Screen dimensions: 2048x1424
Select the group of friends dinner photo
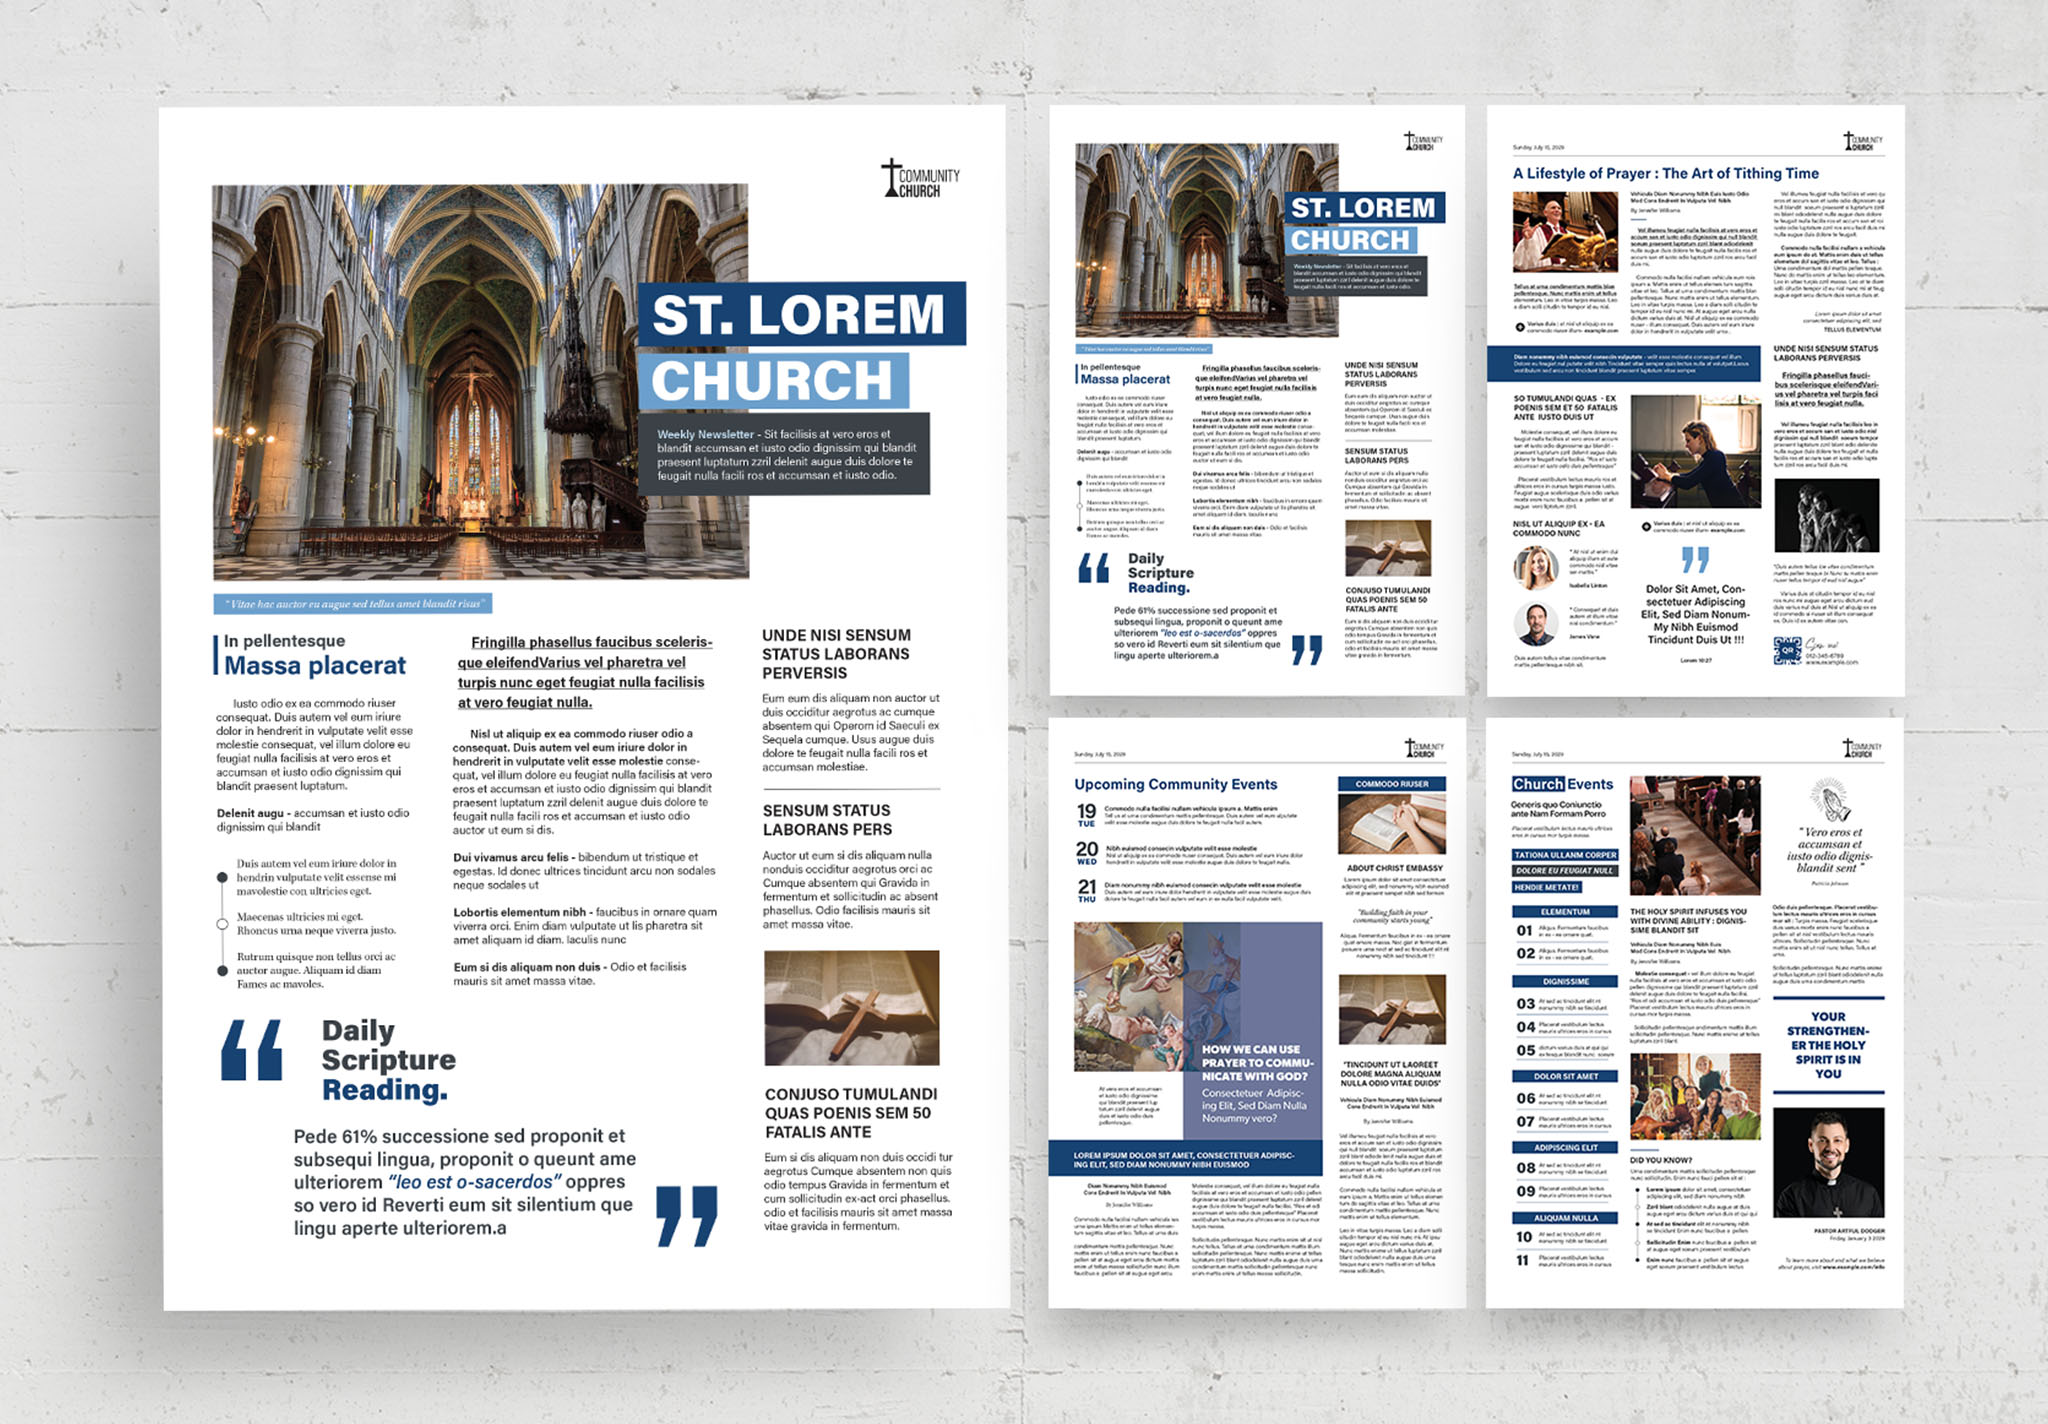[1695, 1097]
